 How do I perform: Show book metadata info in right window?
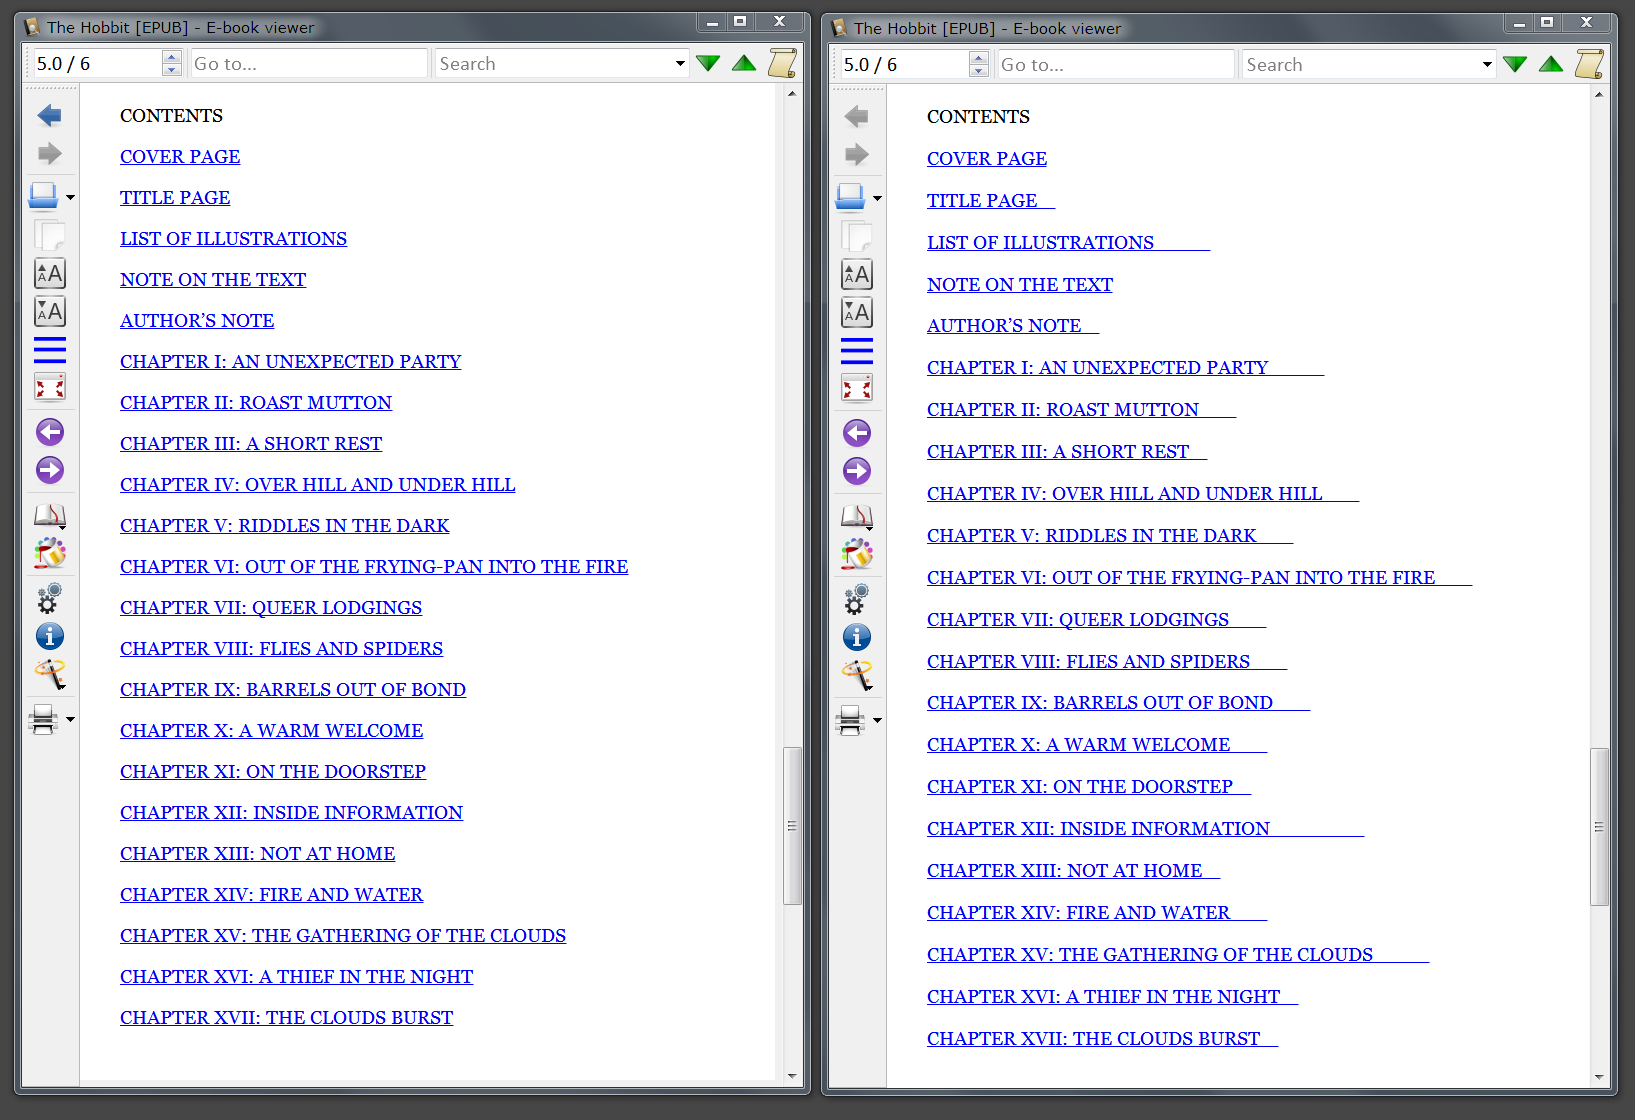point(857,637)
